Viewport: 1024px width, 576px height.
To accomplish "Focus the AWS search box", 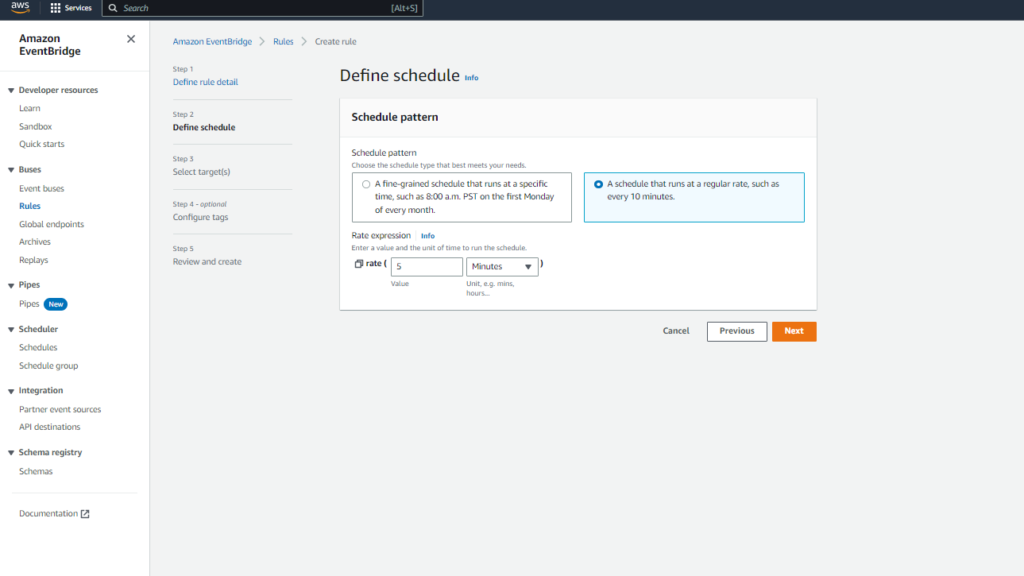I will pos(263,8).
